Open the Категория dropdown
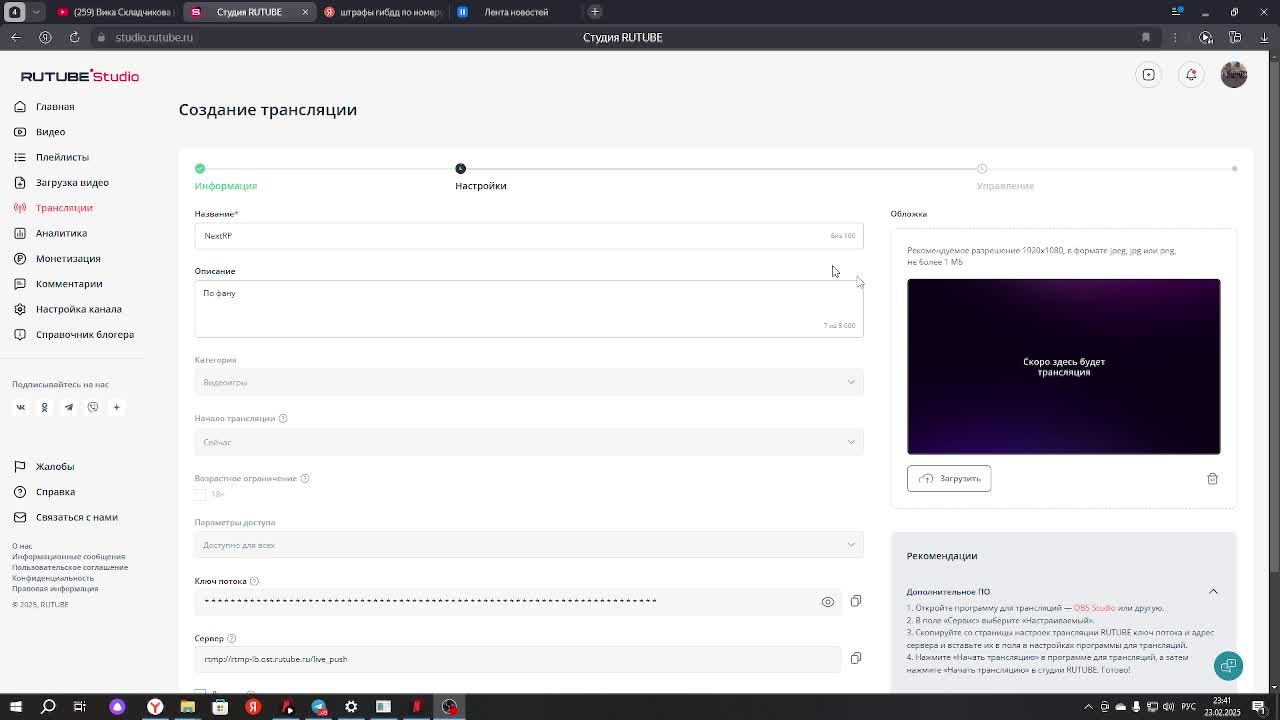Screen dimensions: 1280x720 click(529, 382)
